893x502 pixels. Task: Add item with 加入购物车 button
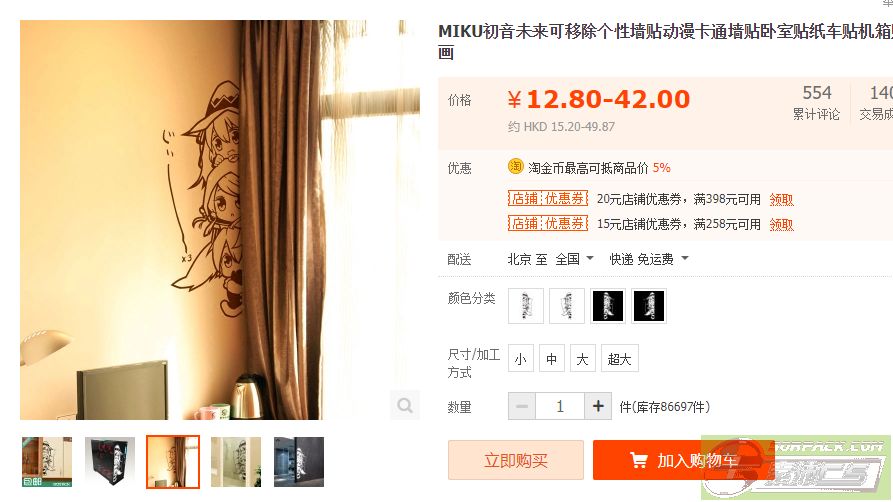point(683,460)
